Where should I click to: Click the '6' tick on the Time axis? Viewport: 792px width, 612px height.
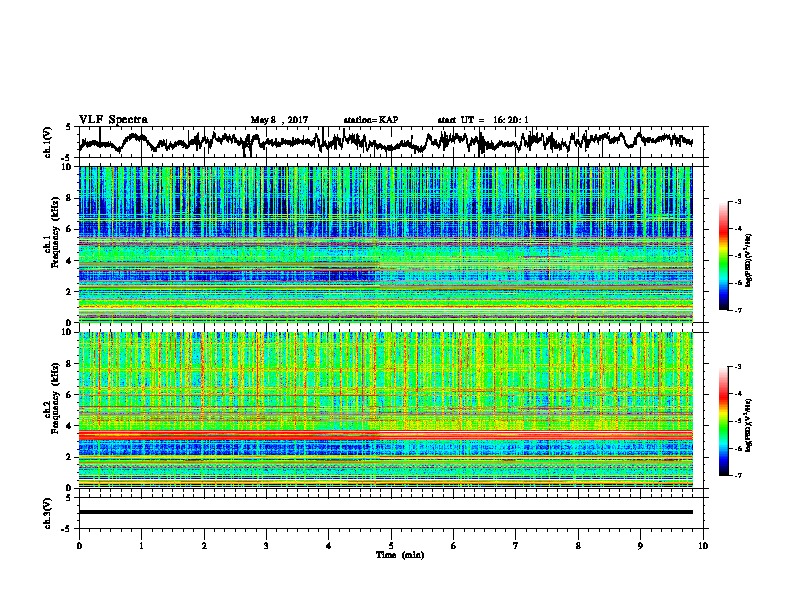tap(453, 546)
